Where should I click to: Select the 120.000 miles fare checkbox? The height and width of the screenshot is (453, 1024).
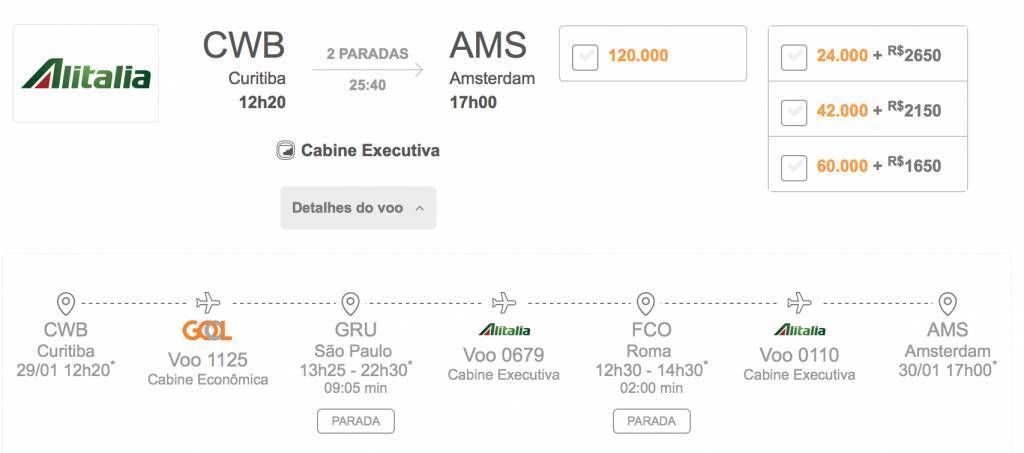click(585, 56)
